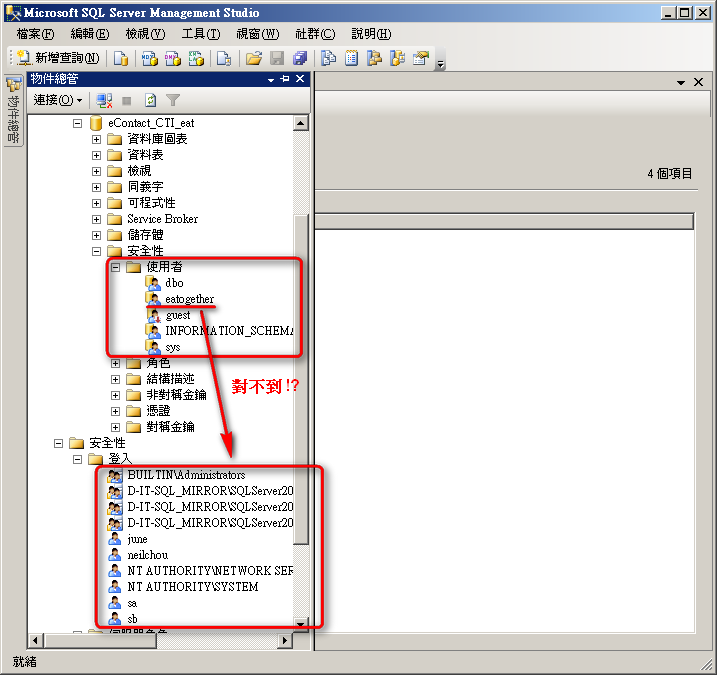717x675 pixels.
Task: Open the 連接(O) connect dropdown
Action: pyautogui.click(x=58, y=100)
